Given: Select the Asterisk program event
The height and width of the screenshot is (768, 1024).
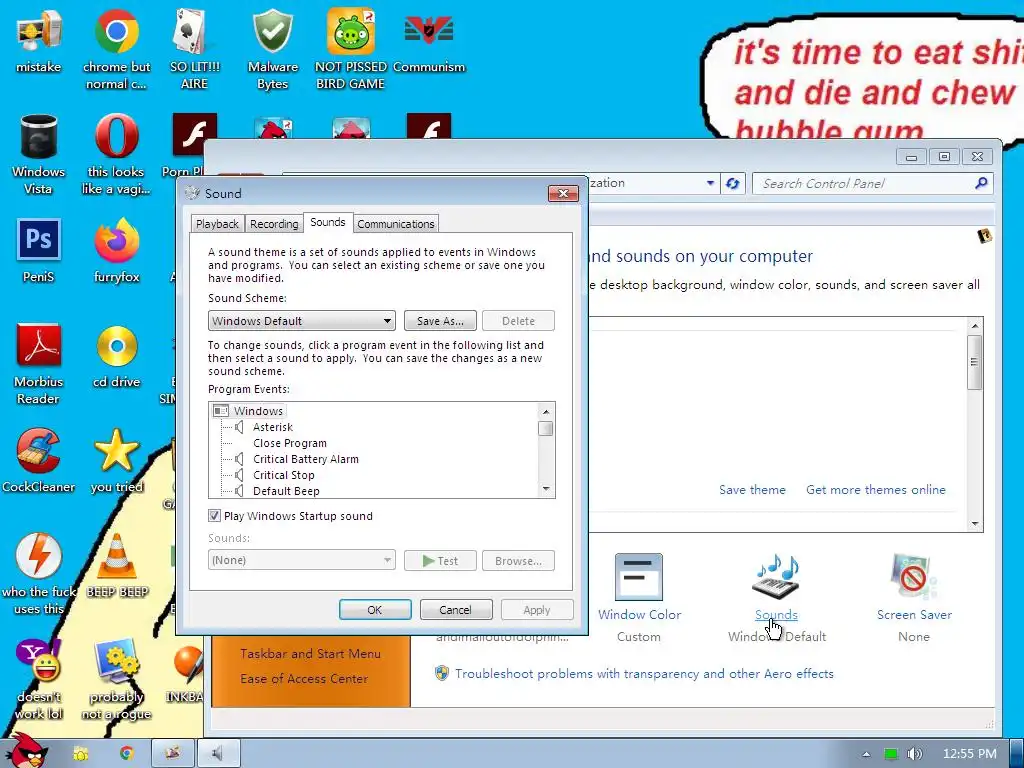Looking at the screenshot, I should 273,427.
